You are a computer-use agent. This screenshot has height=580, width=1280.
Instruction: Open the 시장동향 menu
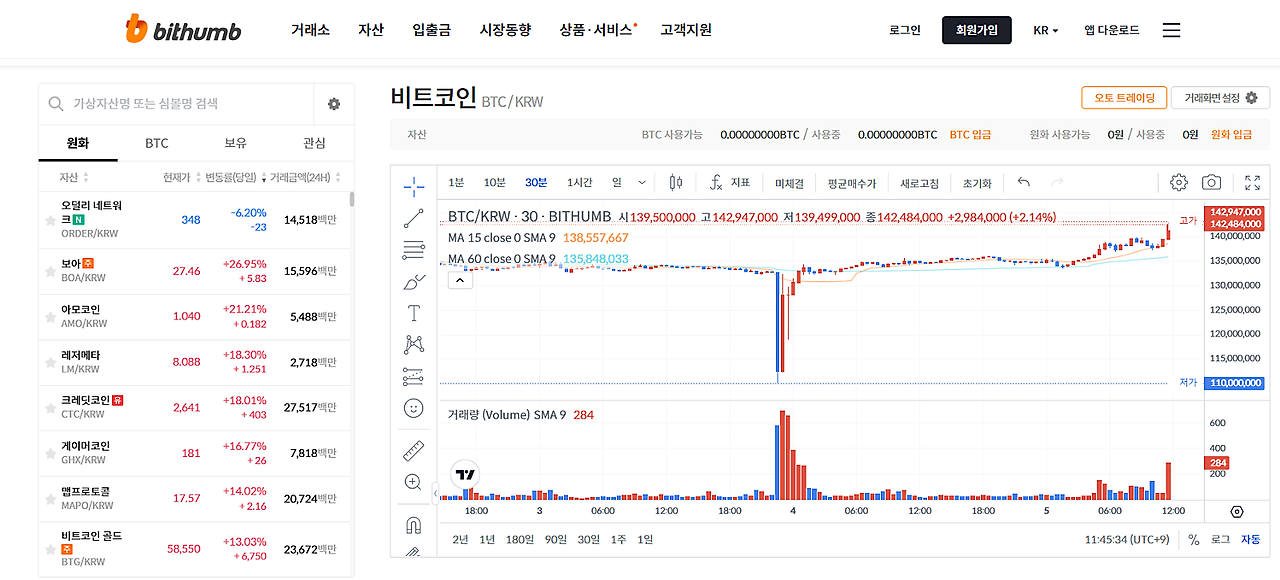[505, 30]
